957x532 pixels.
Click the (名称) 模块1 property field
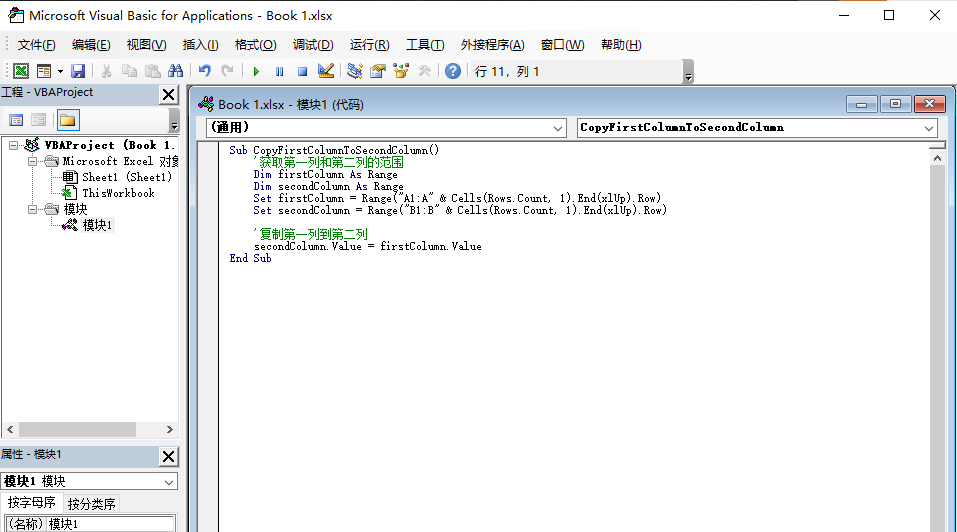click(90, 523)
